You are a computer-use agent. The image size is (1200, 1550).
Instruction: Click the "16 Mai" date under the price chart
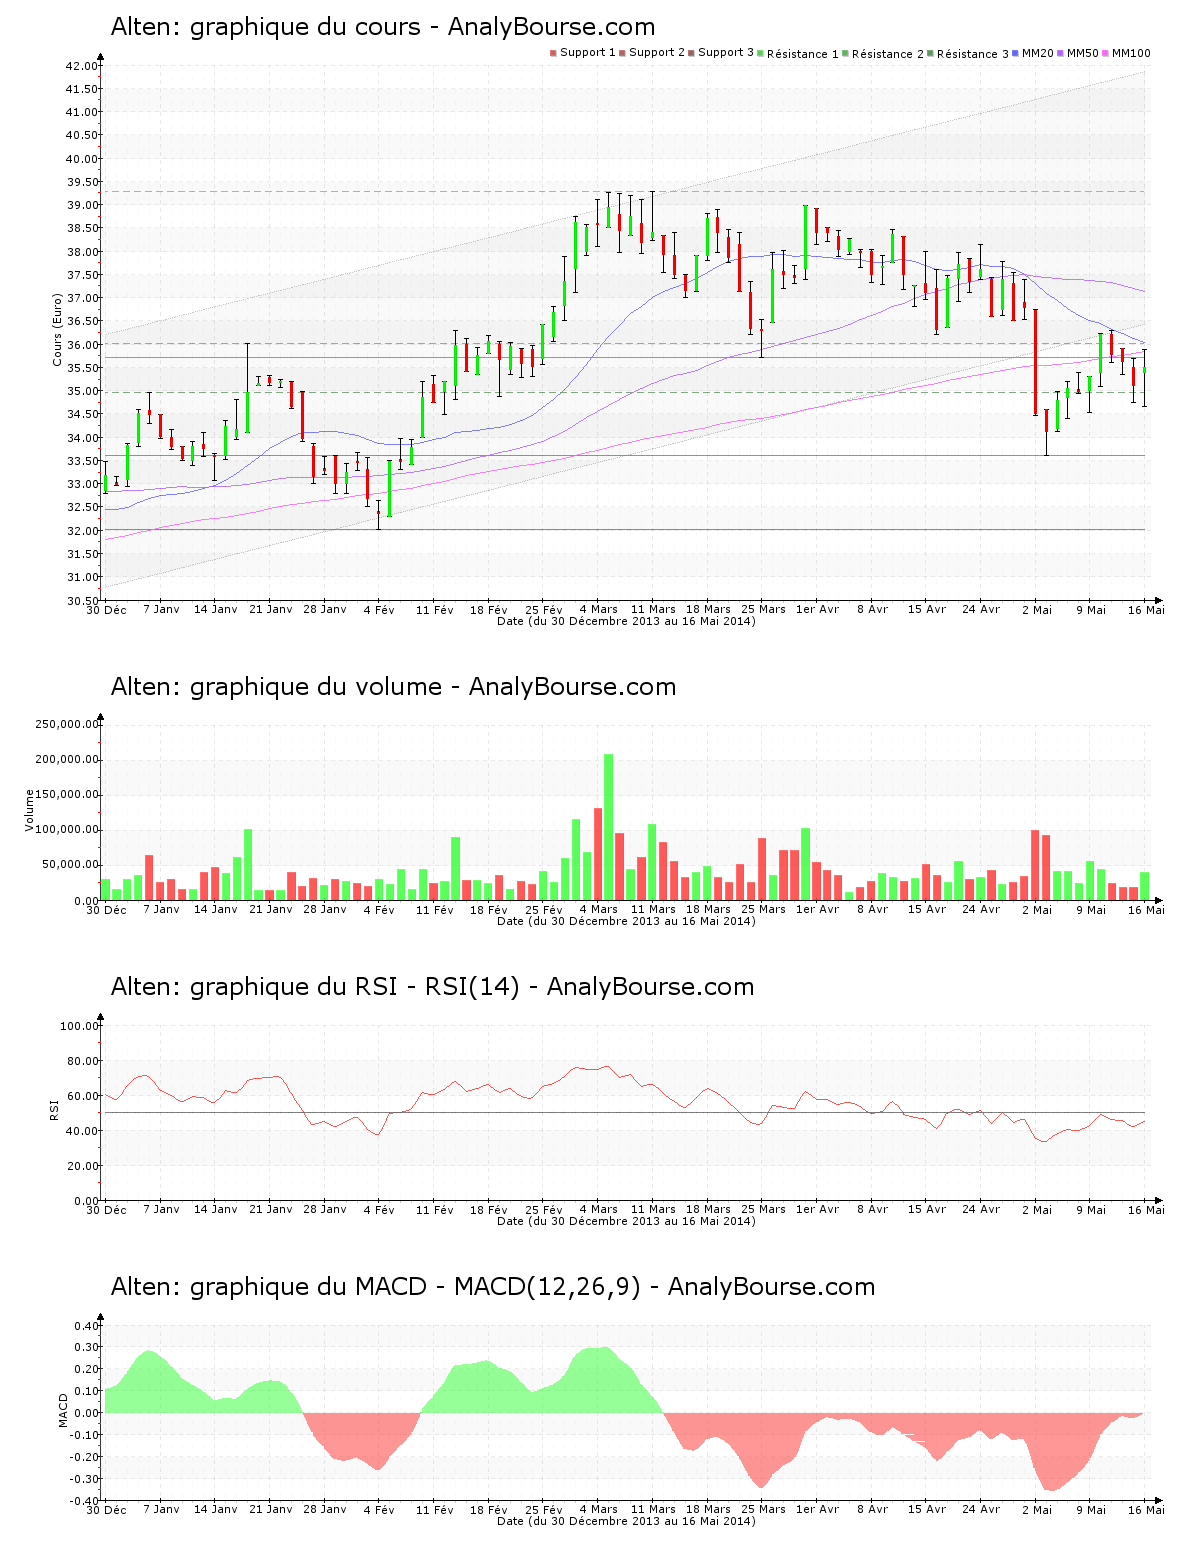1146,610
